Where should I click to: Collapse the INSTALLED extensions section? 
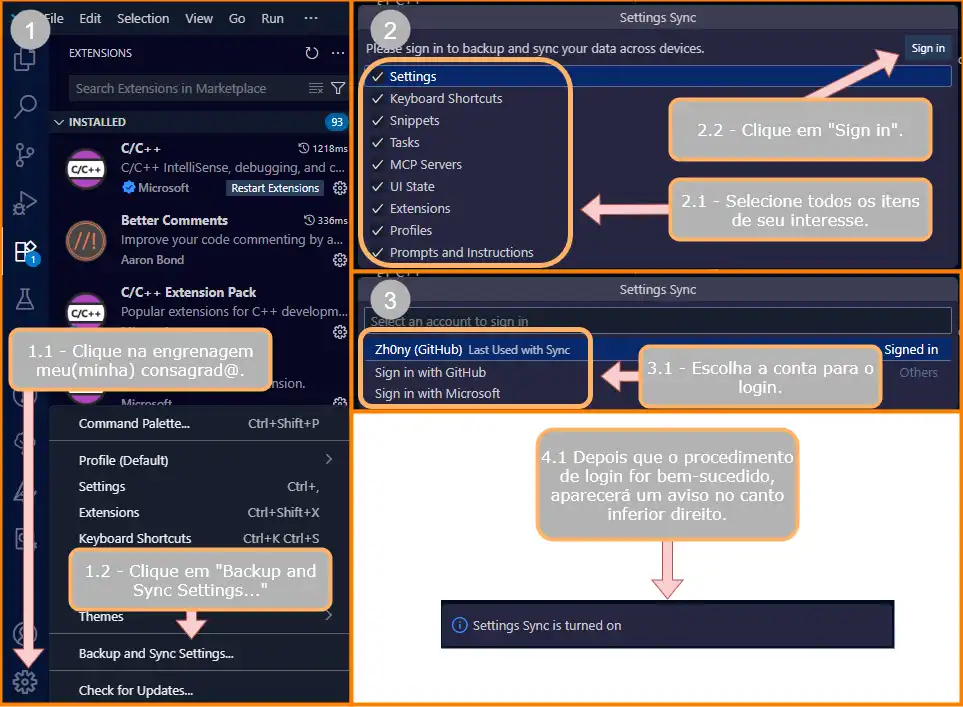pyautogui.click(x=59, y=122)
